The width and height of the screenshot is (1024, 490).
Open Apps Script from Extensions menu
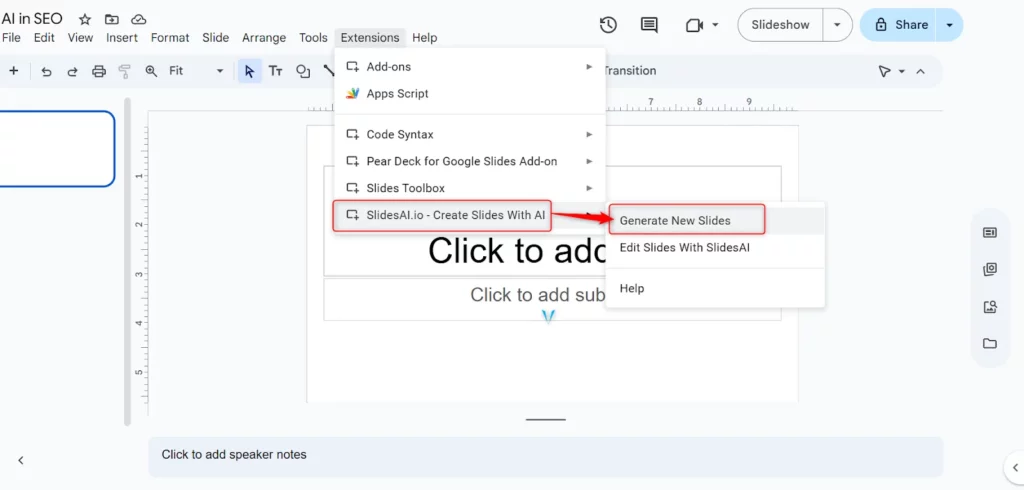click(397, 93)
